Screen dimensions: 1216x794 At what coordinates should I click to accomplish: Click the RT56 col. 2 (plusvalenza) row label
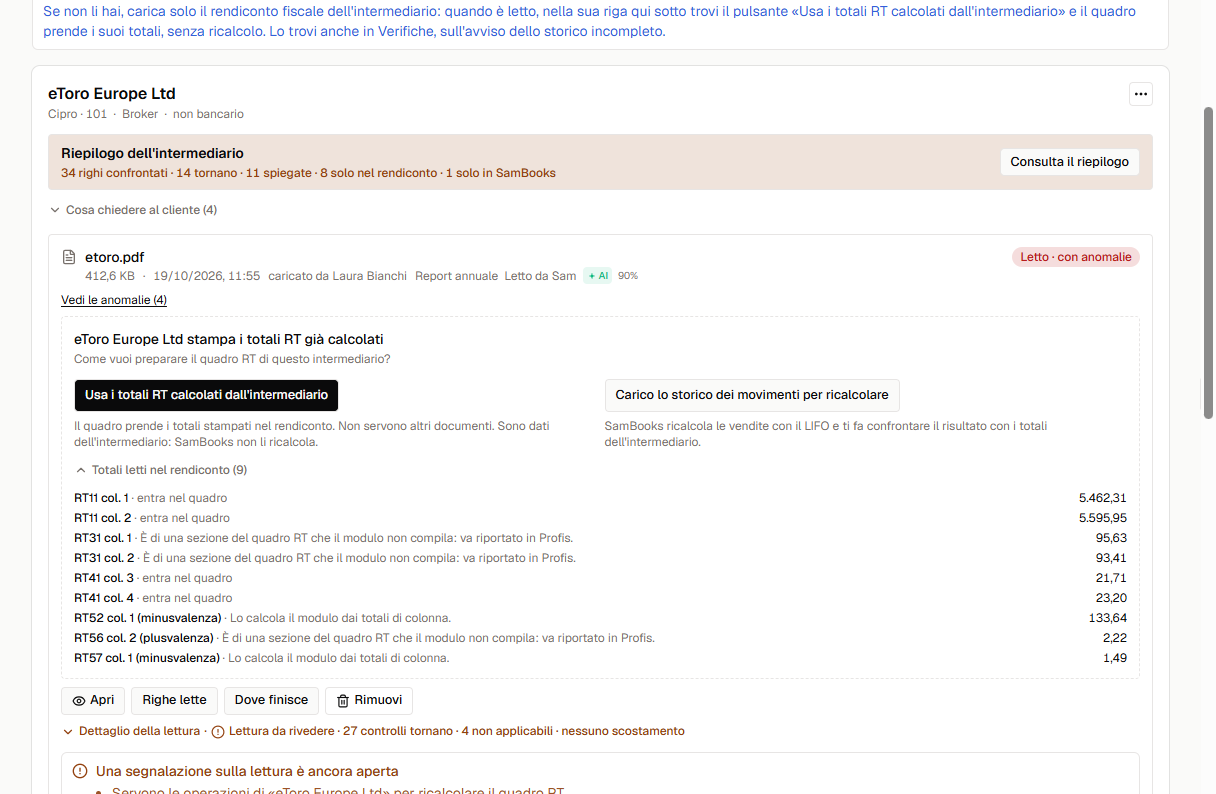pos(144,638)
